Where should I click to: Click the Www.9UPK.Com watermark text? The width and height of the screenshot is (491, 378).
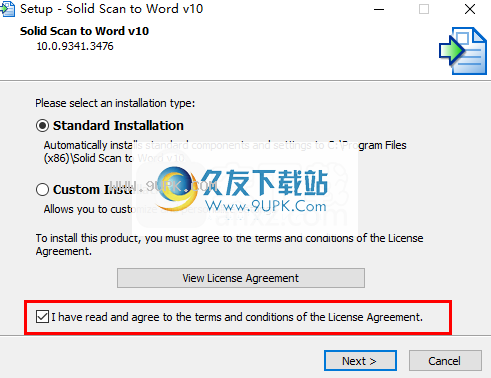coord(266,206)
